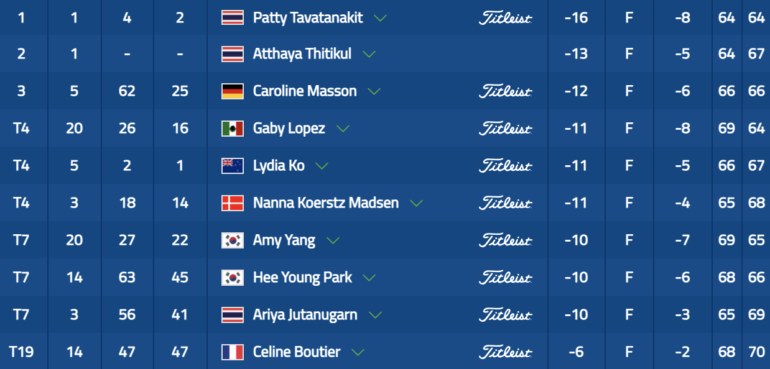The width and height of the screenshot is (770, 369).
Task: Open Hee Young Park player link
Action: coord(302,278)
